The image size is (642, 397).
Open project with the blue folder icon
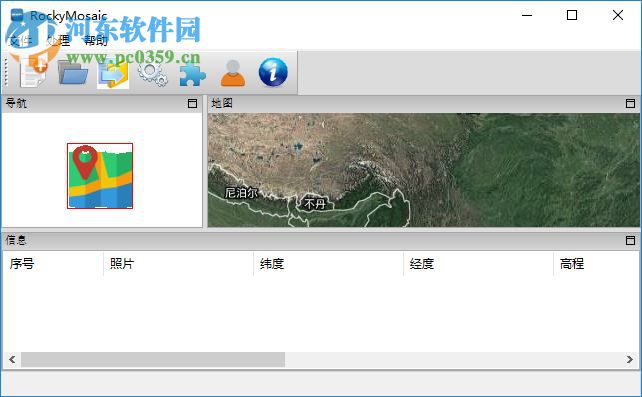[x=73, y=73]
